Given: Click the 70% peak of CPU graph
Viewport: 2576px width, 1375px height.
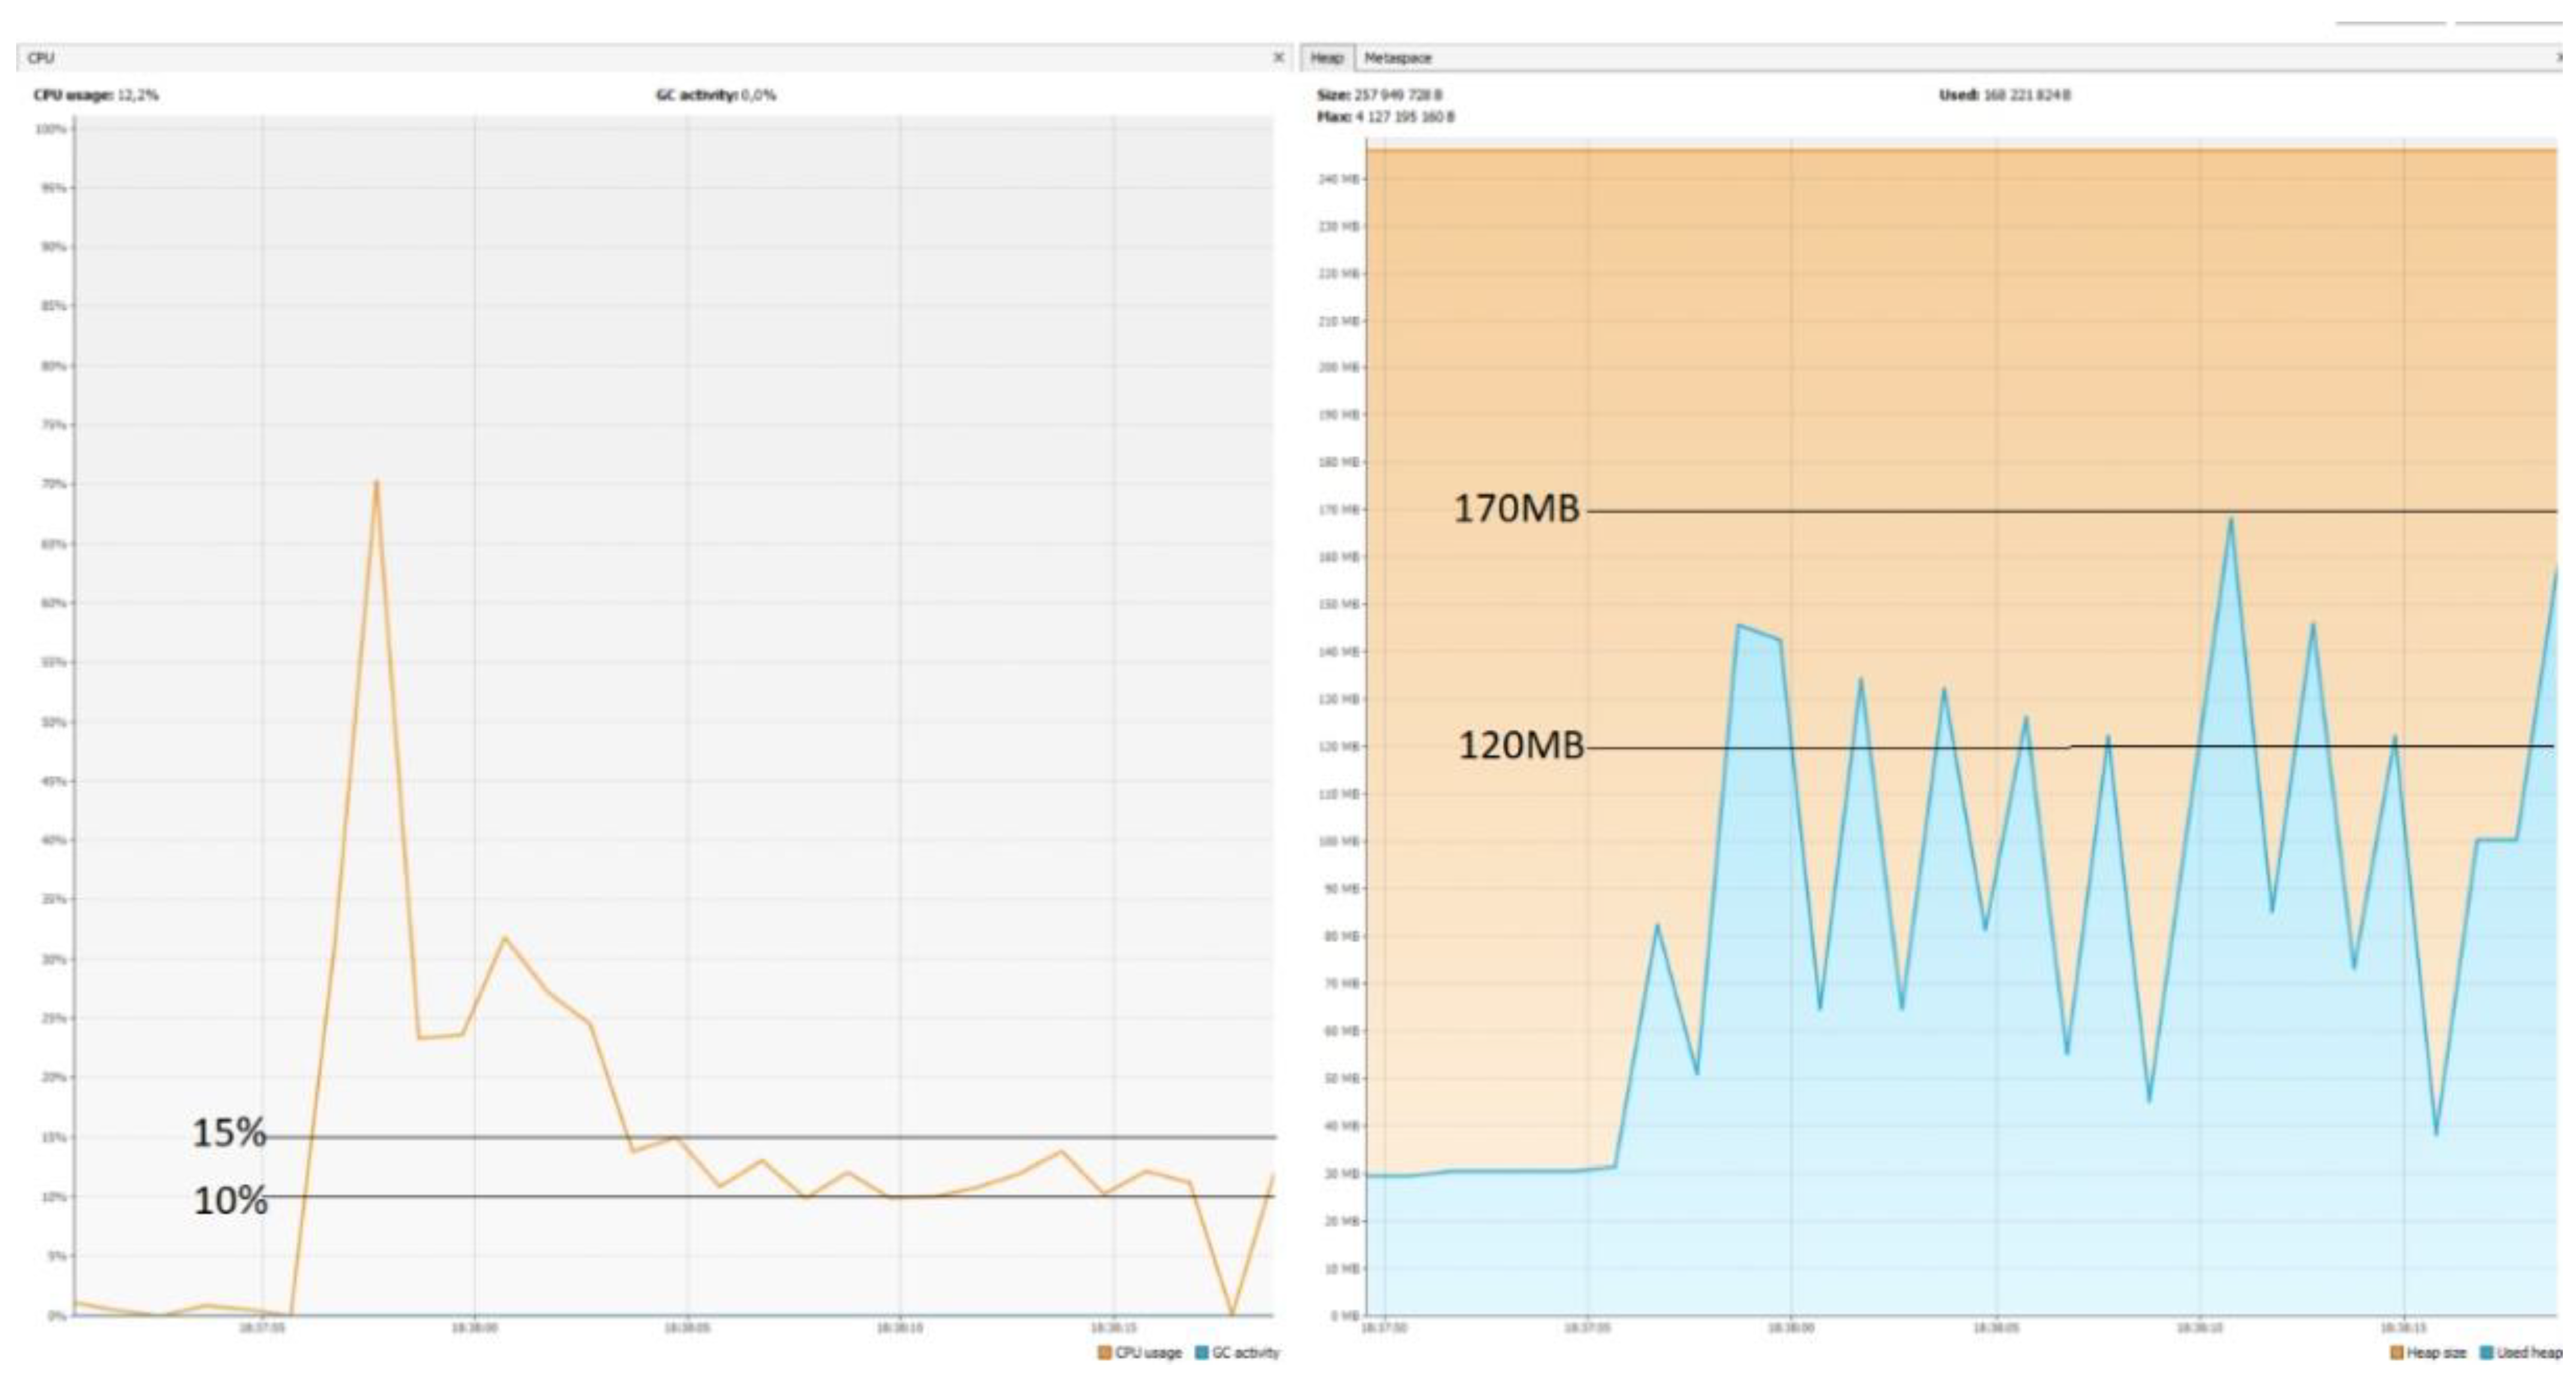Looking at the screenshot, I should point(376,482).
